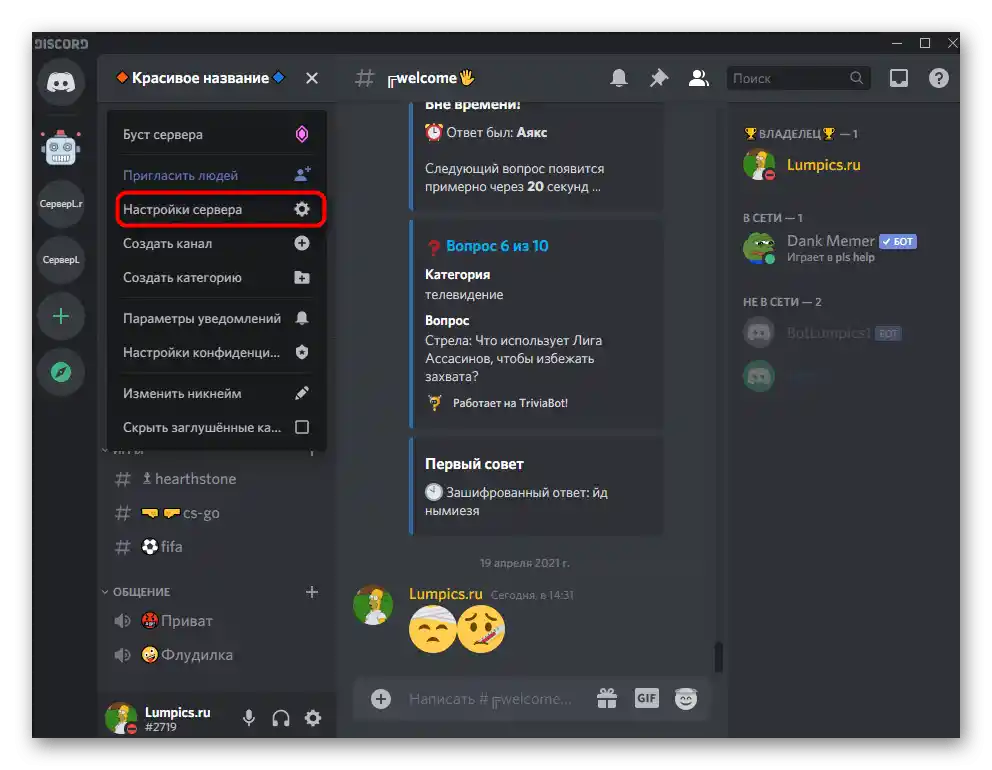
Task: Click the bandaged face emoji in chat
Action: pos(432,629)
